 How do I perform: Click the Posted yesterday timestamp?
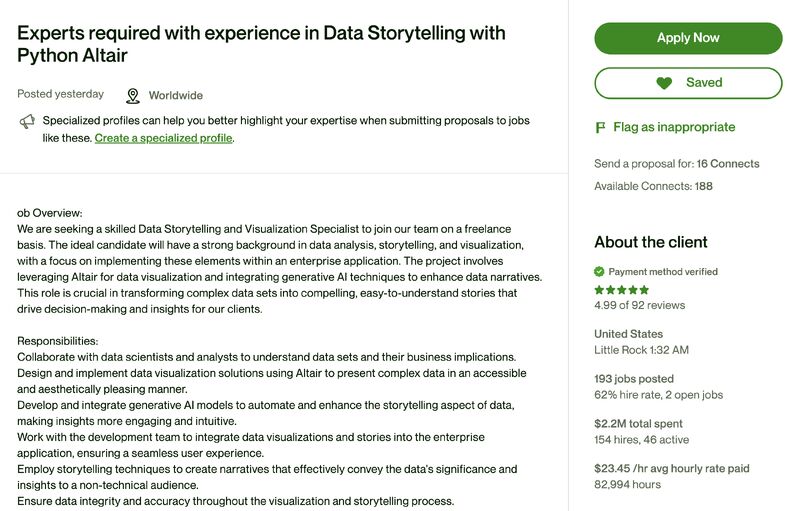click(x=60, y=94)
